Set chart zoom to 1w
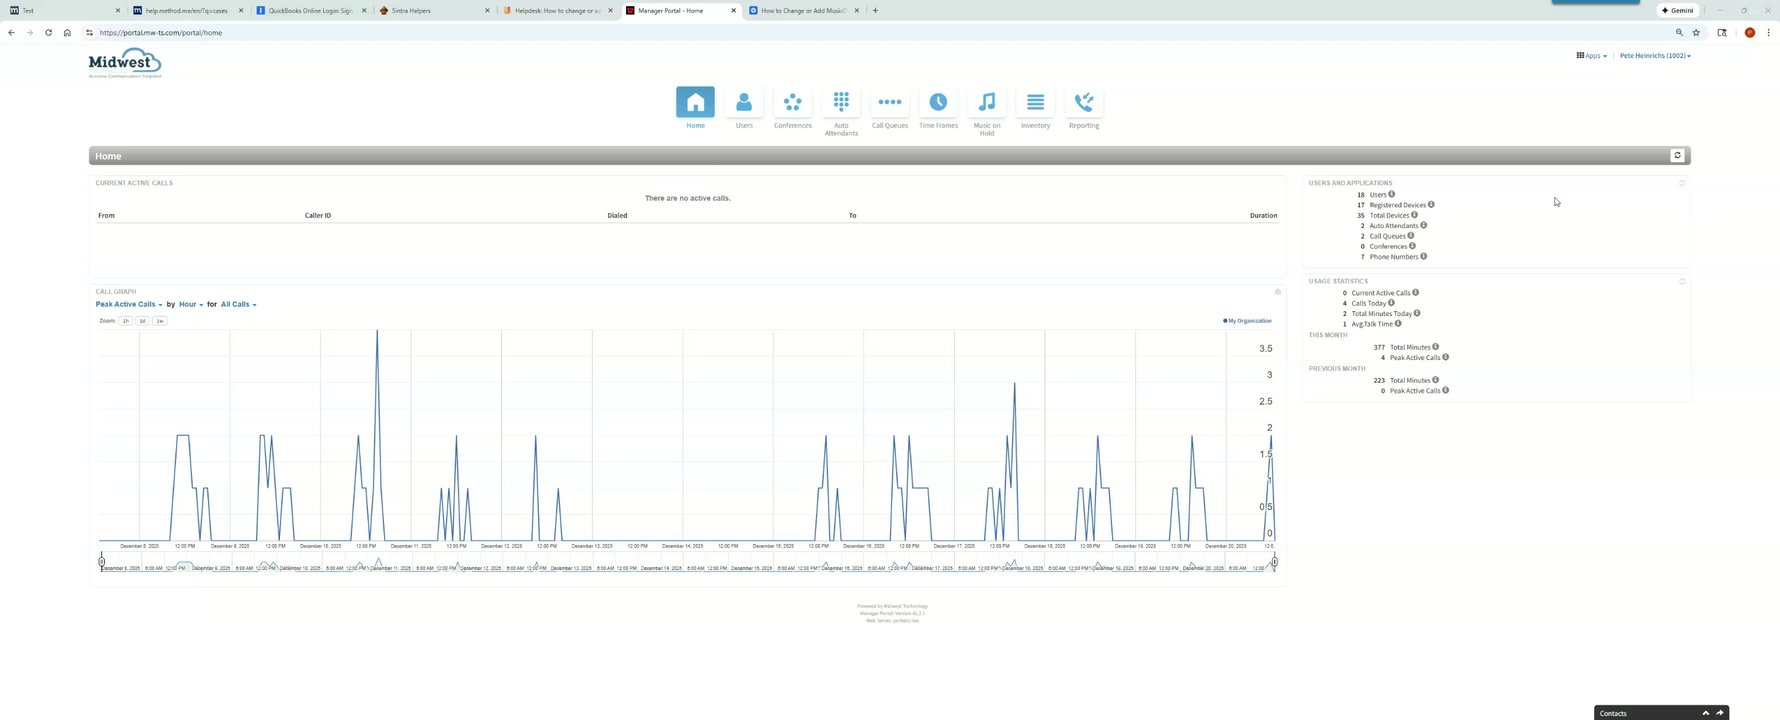 coord(160,321)
